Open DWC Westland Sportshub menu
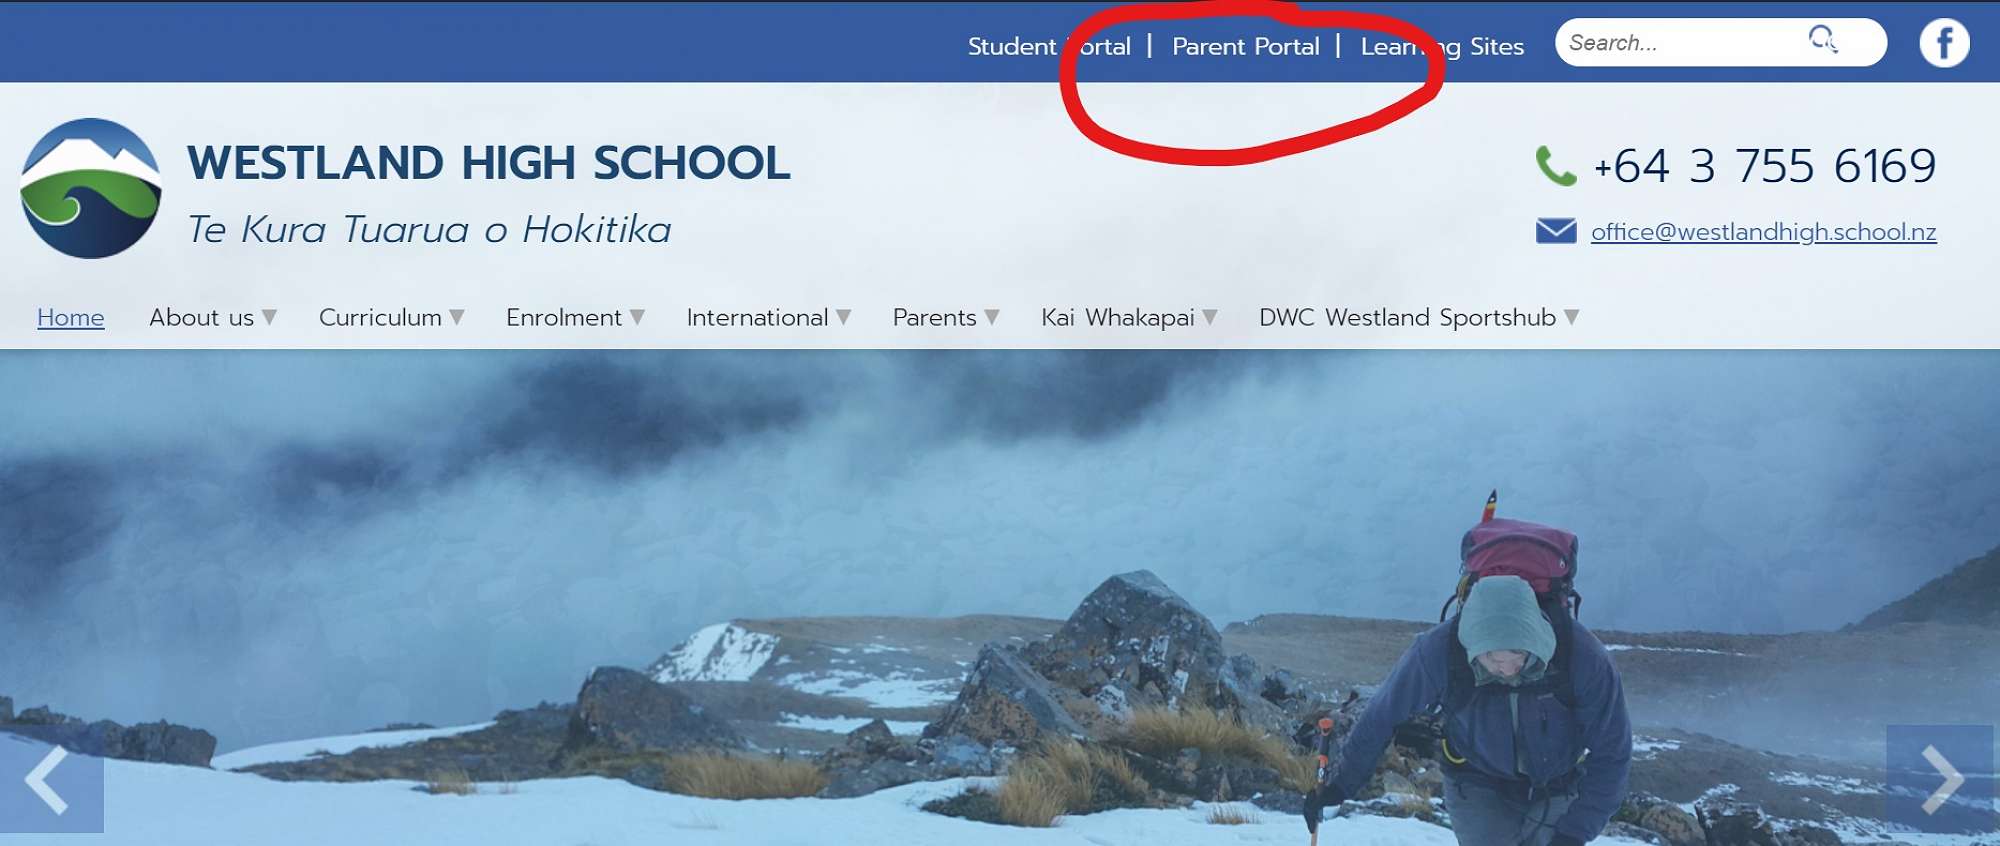The width and height of the screenshot is (2000, 846). 1419,317
